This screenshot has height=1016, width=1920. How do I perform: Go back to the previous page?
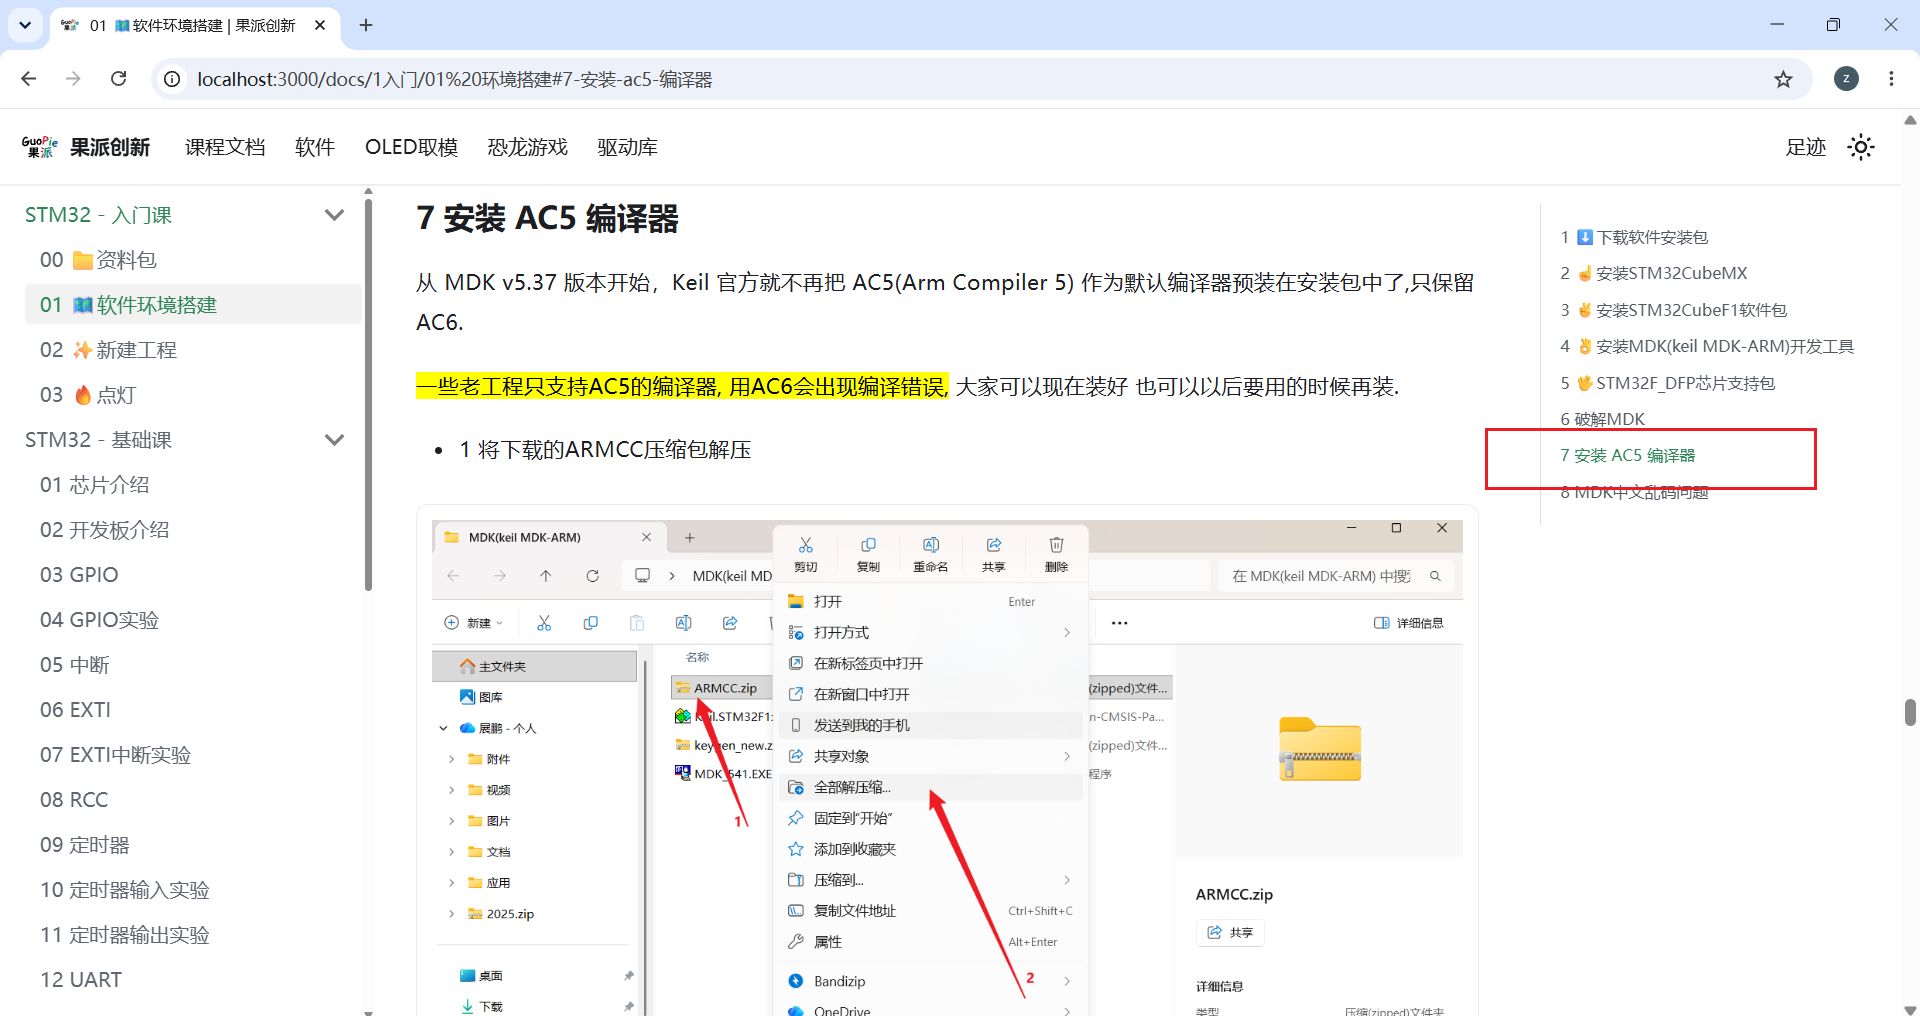click(x=28, y=79)
